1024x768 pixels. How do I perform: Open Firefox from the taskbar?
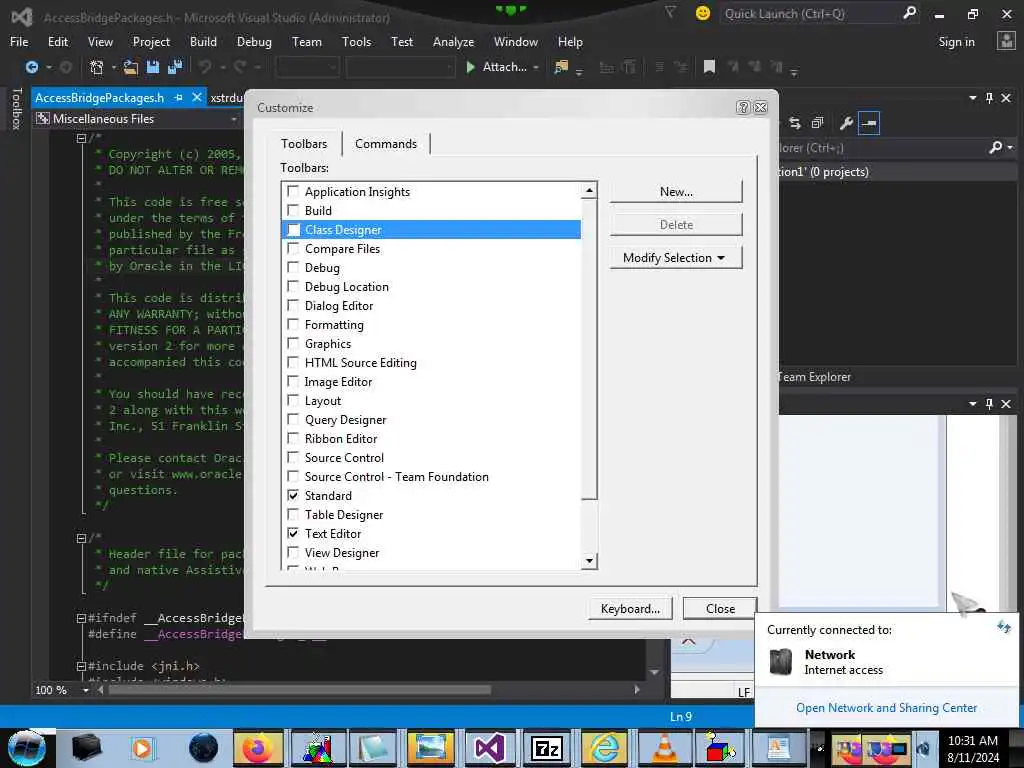coord(257,748)
